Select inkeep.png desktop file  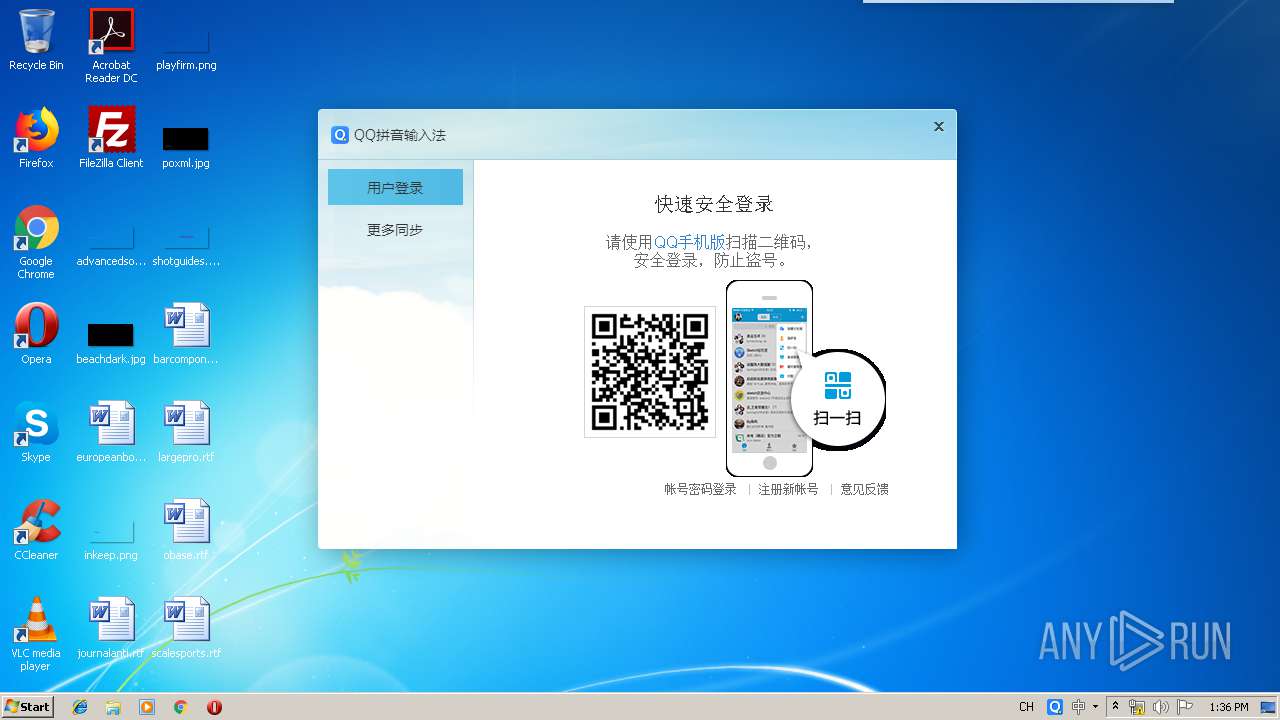click(111, 540)
